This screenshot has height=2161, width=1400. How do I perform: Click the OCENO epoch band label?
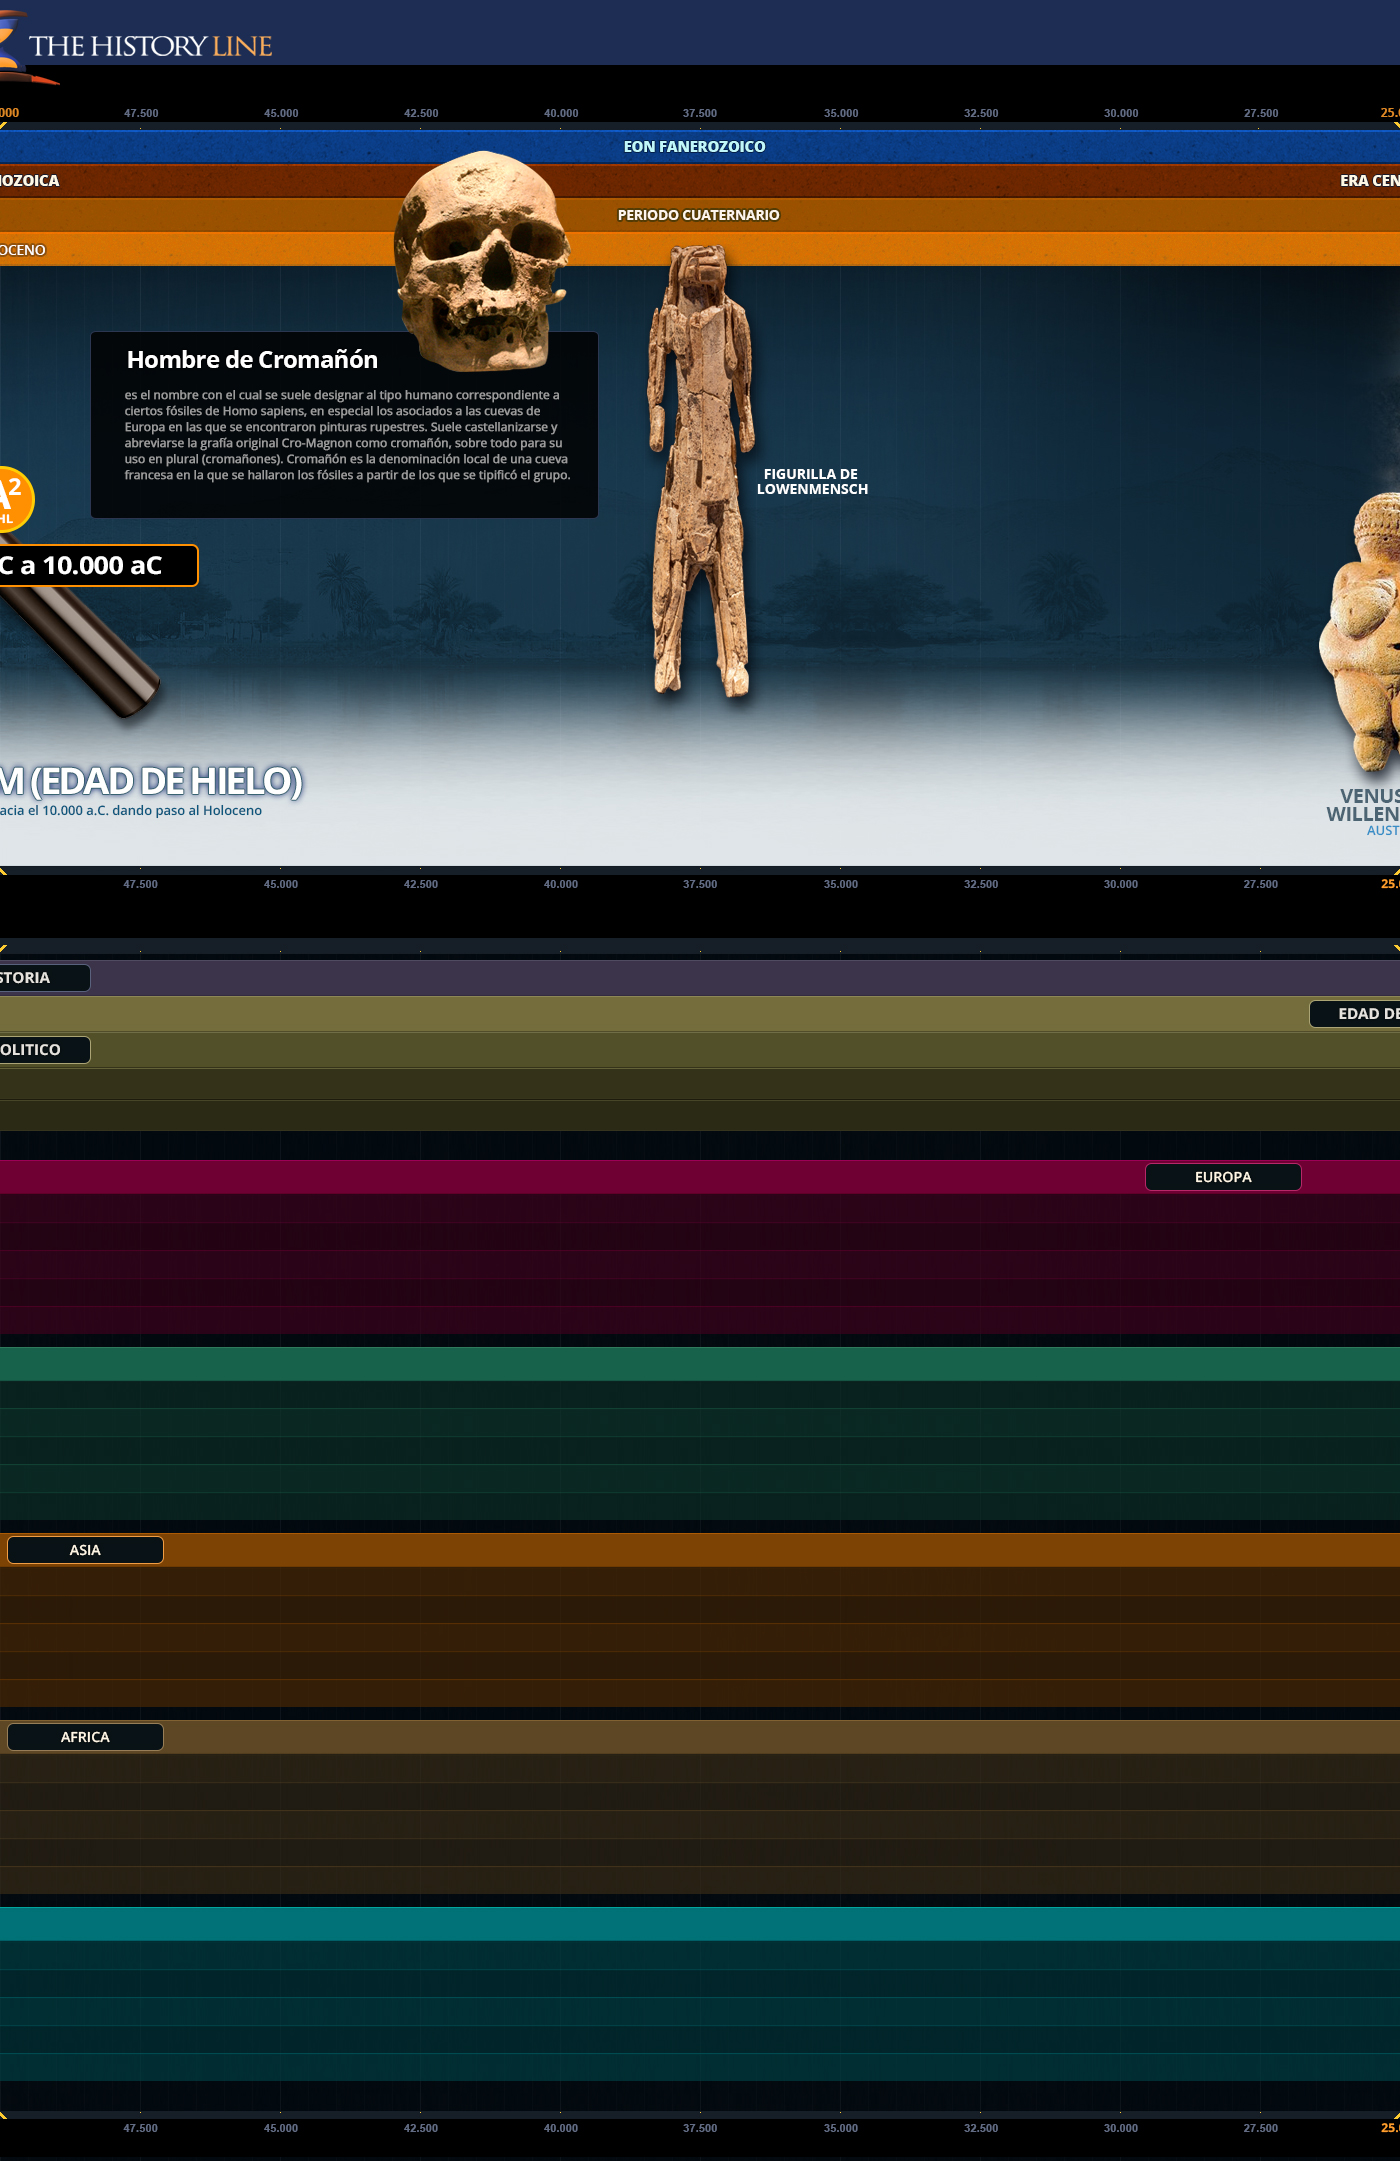(x=23, y=250)
